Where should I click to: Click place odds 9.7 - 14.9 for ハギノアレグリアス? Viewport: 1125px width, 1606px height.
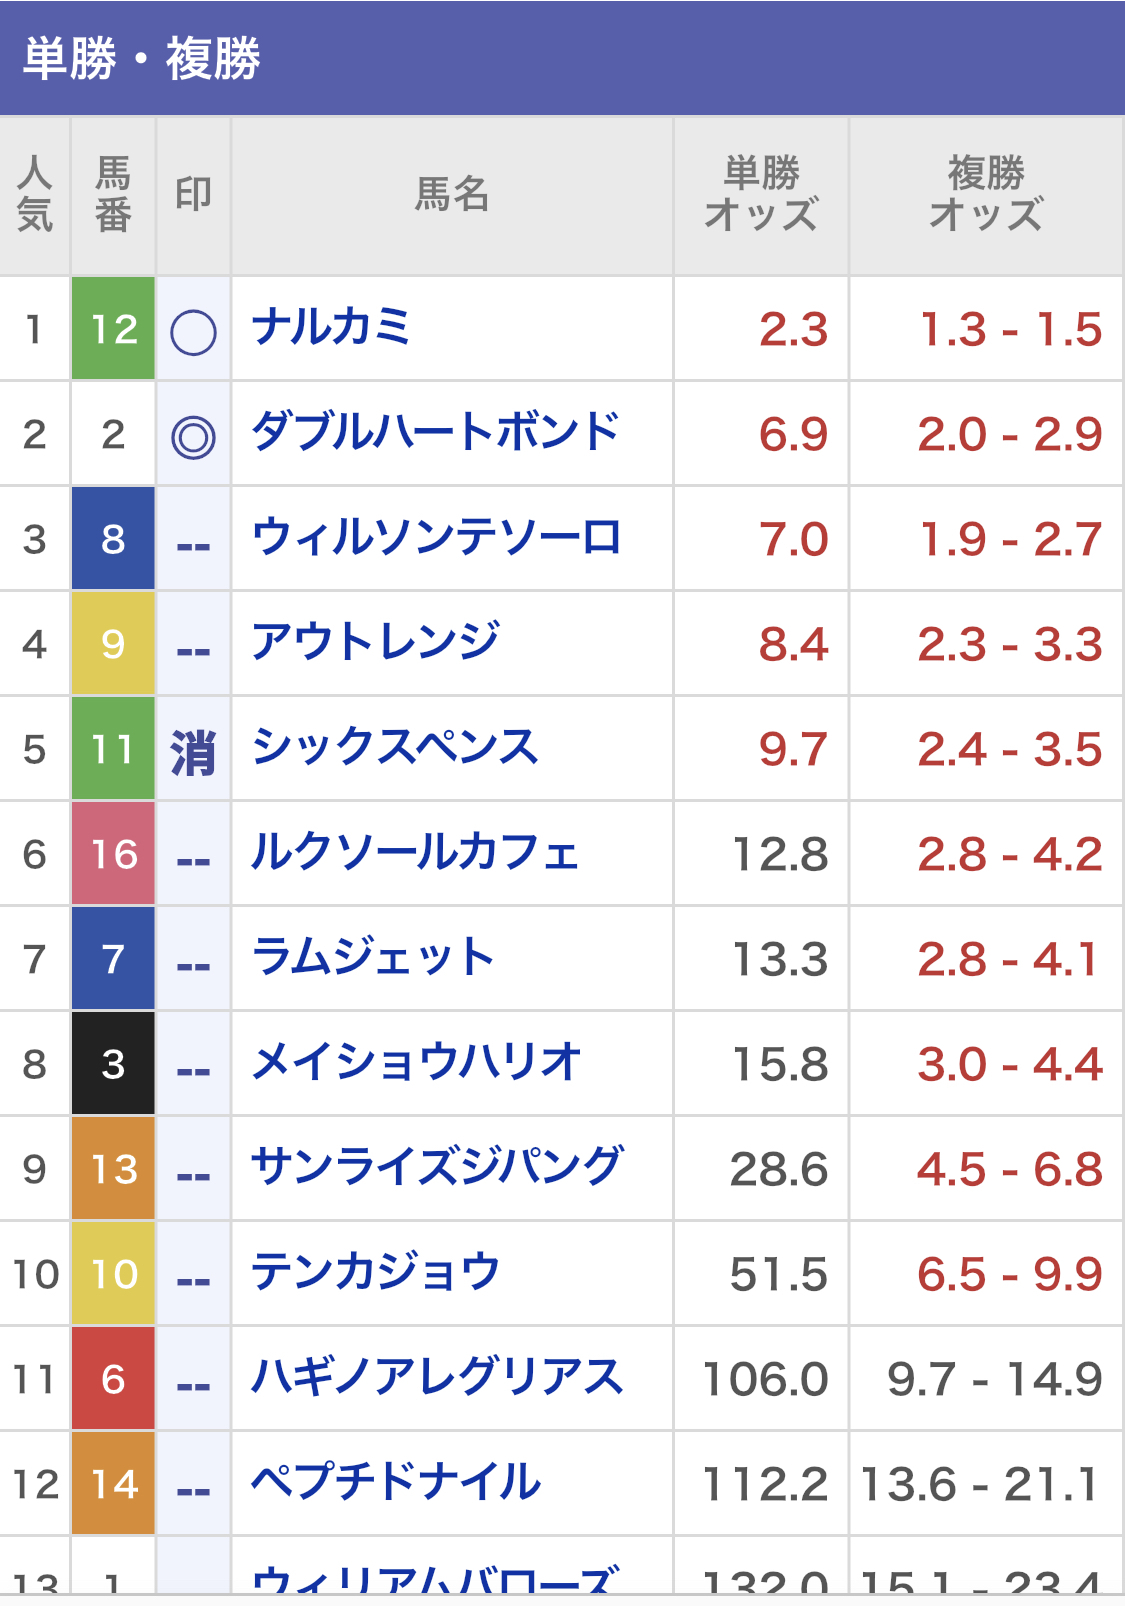pyautogui.click(x=994, y=1380)
